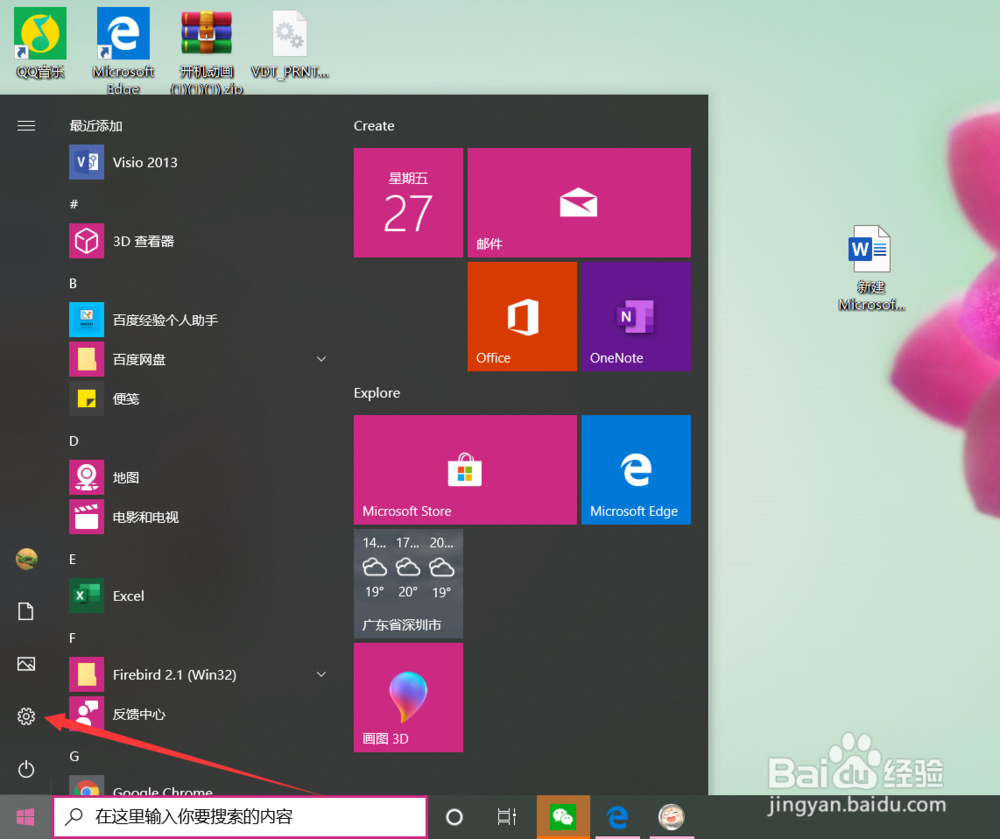Screen dimensions: 1000x839
Task: Open WeChat from the taskbar
Action: (x=563, y=816)
